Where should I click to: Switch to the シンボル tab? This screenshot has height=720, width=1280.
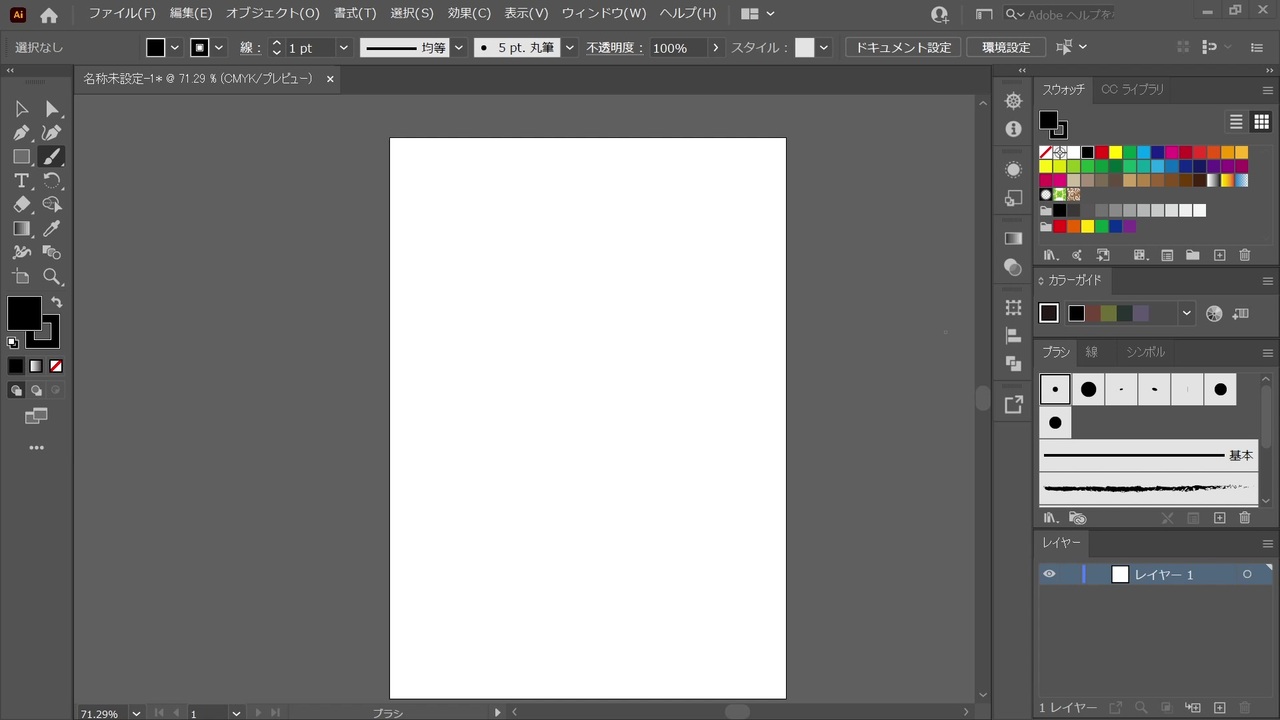[1145, 352]
